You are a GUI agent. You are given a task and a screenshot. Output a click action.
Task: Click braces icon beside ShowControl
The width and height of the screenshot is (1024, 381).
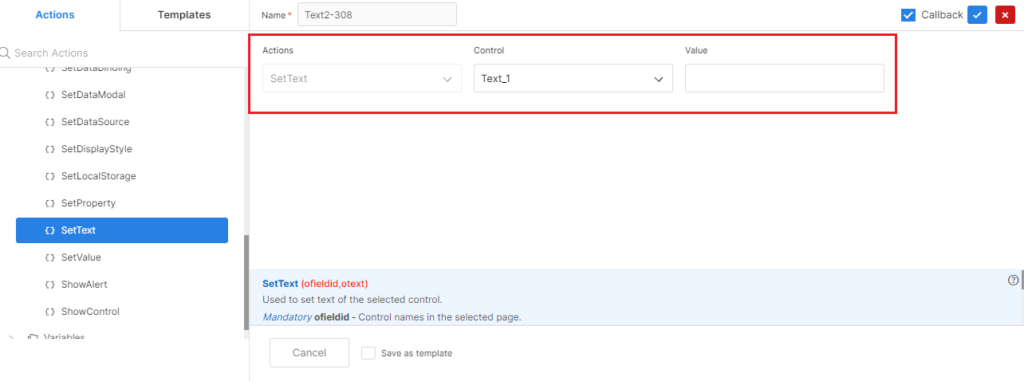(50, 312)
